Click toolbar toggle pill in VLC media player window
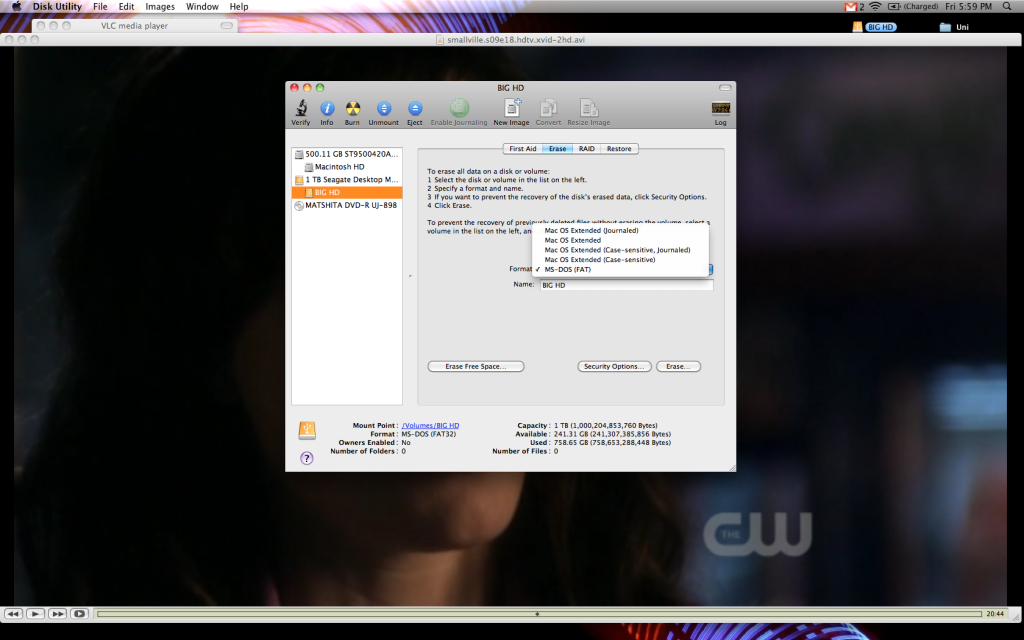Image resolution: width=1024 pixels, height=640 pixels. pyautogui.click(x=227, y=25)
